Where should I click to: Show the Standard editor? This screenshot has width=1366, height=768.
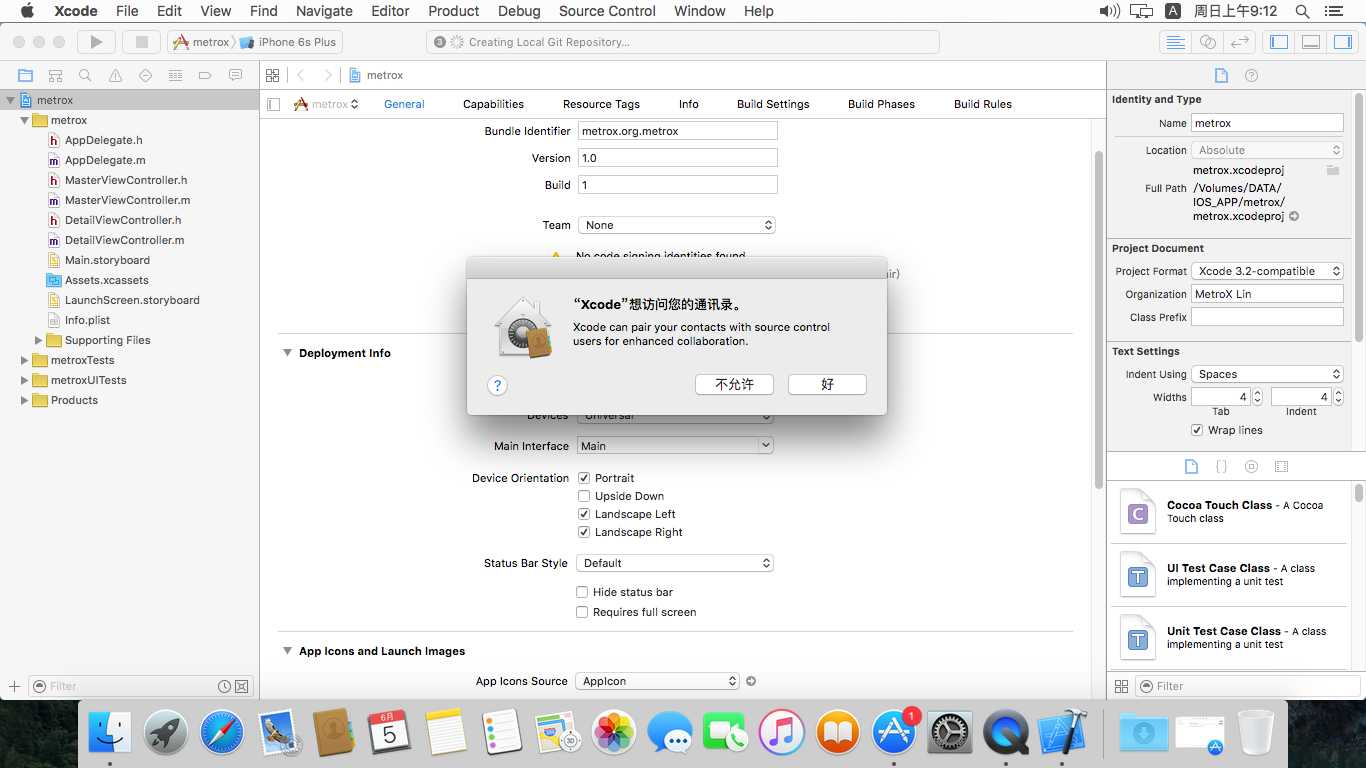1176,42
